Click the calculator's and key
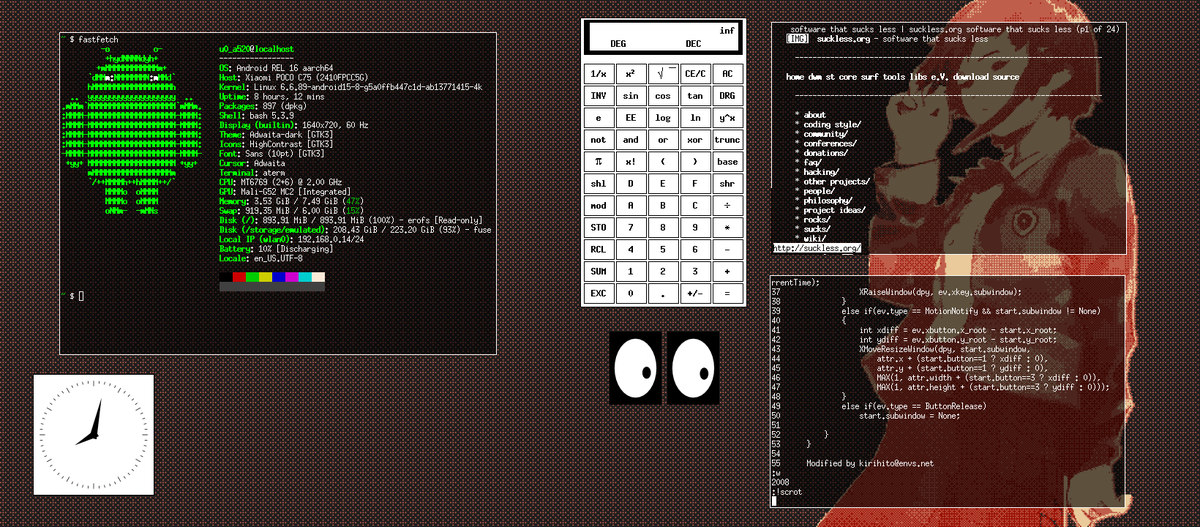 (630, 140)
